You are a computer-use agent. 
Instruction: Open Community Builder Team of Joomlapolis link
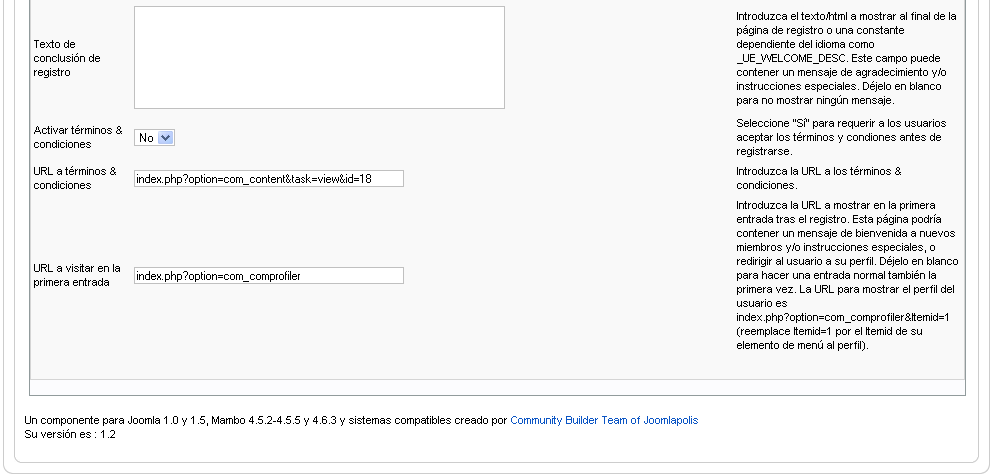click(x=604, y=420)
